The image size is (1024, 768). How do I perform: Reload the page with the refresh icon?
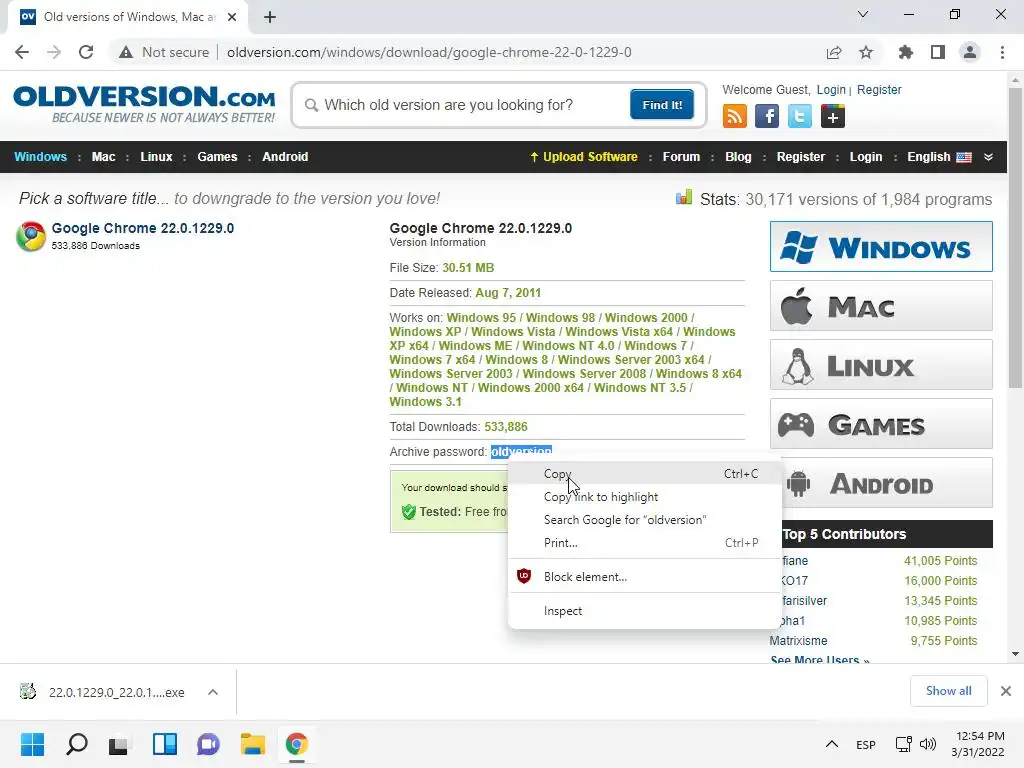pyautogui.click(x=86, y=52)
